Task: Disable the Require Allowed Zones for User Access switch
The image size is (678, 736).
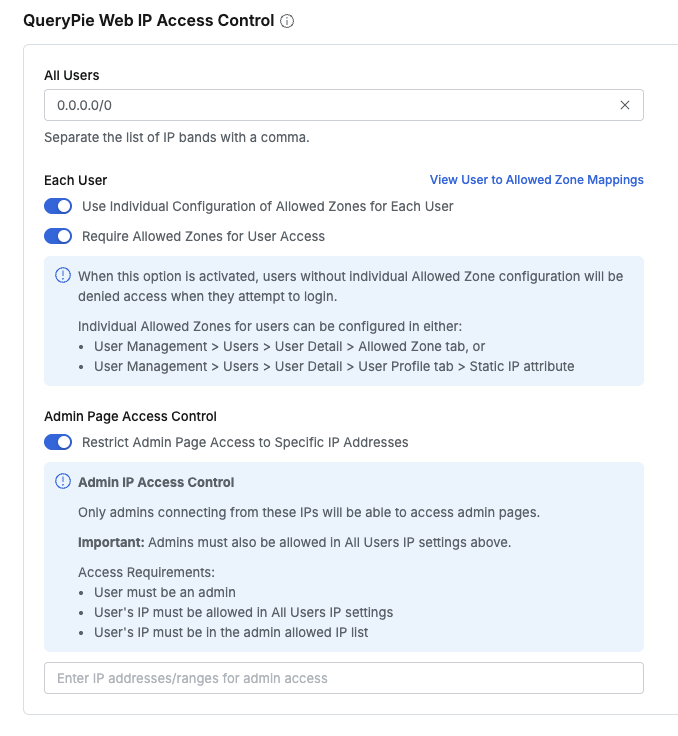Action: (58, 236)
